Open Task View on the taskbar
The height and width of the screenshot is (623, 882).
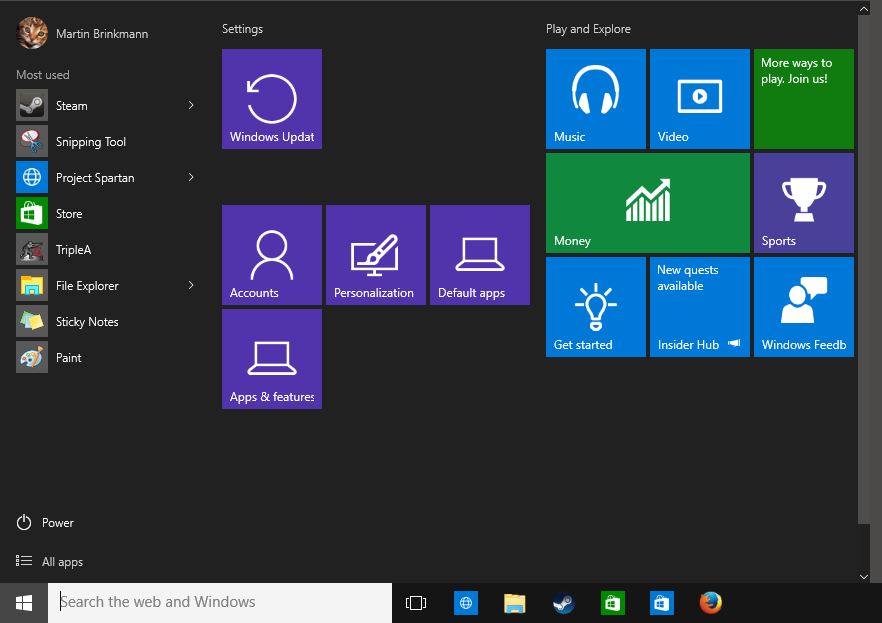pos(416,603)
